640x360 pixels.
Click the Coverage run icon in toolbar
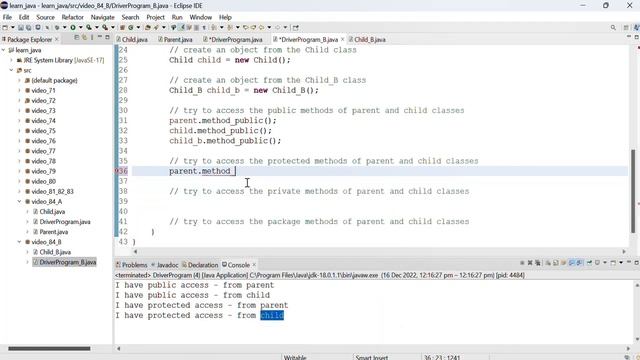pos(89,27)
